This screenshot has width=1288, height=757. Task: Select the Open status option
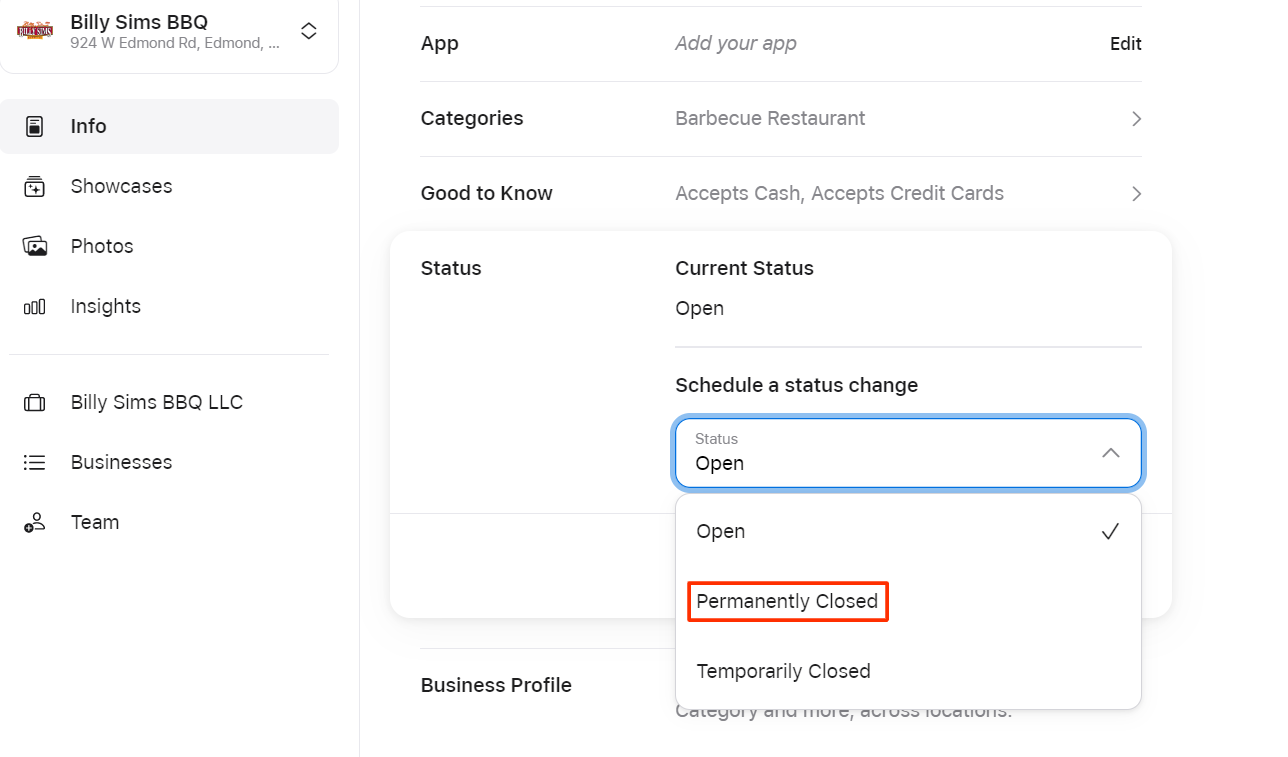[x=908, y=531]
